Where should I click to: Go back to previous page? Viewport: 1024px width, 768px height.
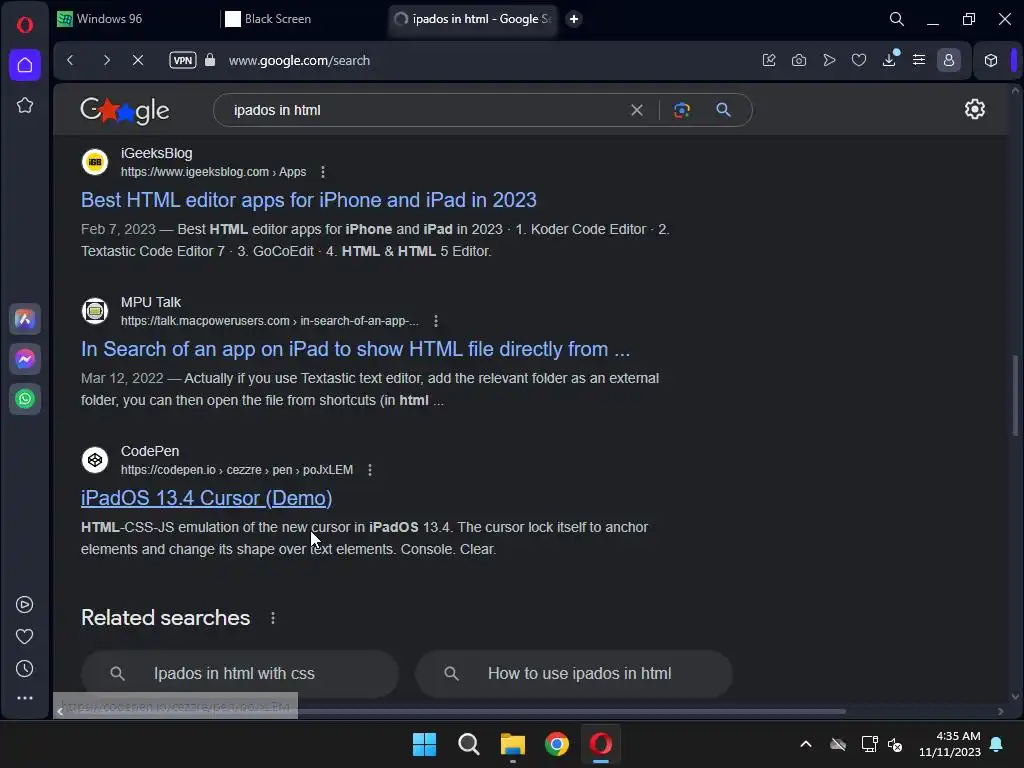tap(71, 60)
